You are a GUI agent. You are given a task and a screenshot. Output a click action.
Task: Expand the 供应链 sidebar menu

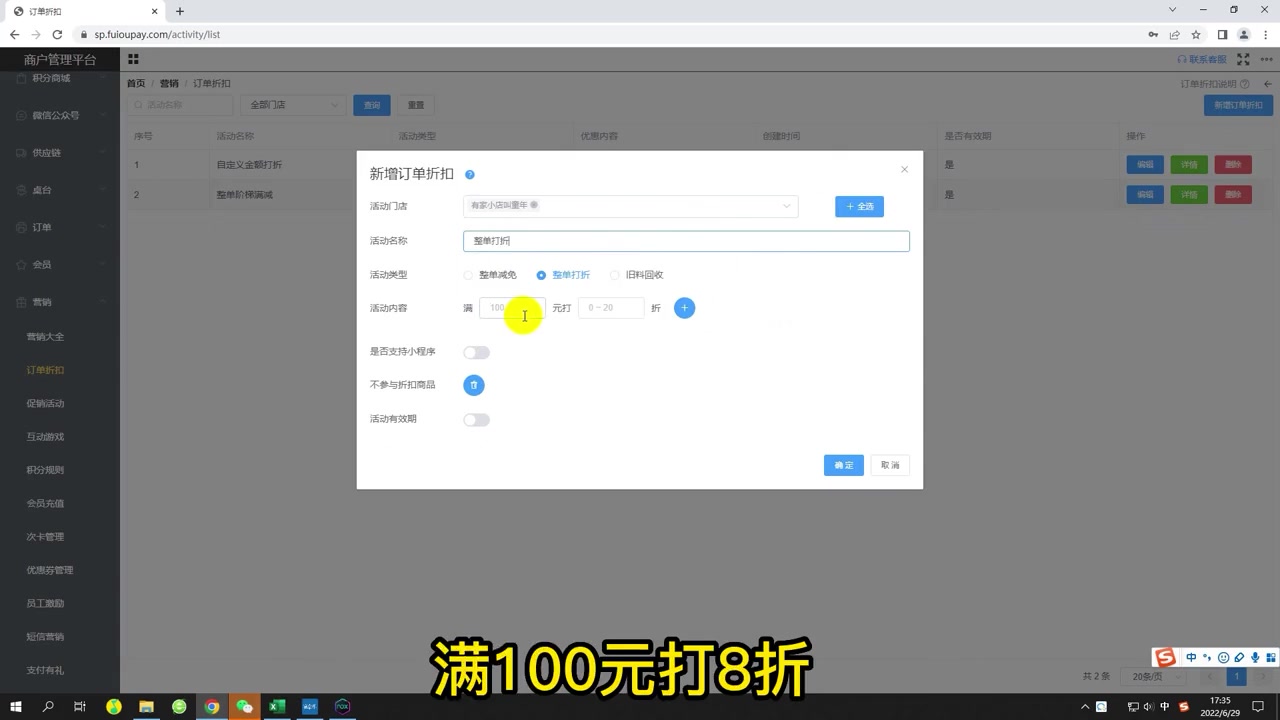click(x=60, y=153)
